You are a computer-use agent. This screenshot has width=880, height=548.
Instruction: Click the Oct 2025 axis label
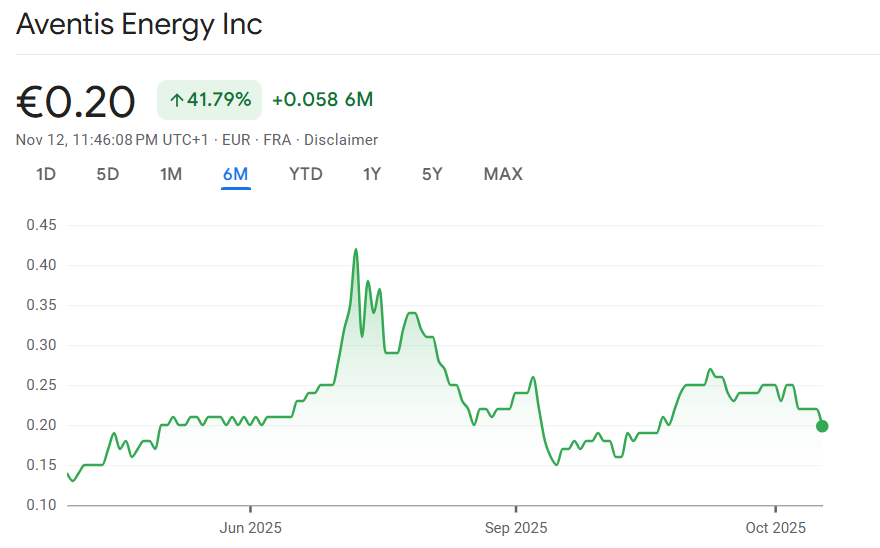775,527
